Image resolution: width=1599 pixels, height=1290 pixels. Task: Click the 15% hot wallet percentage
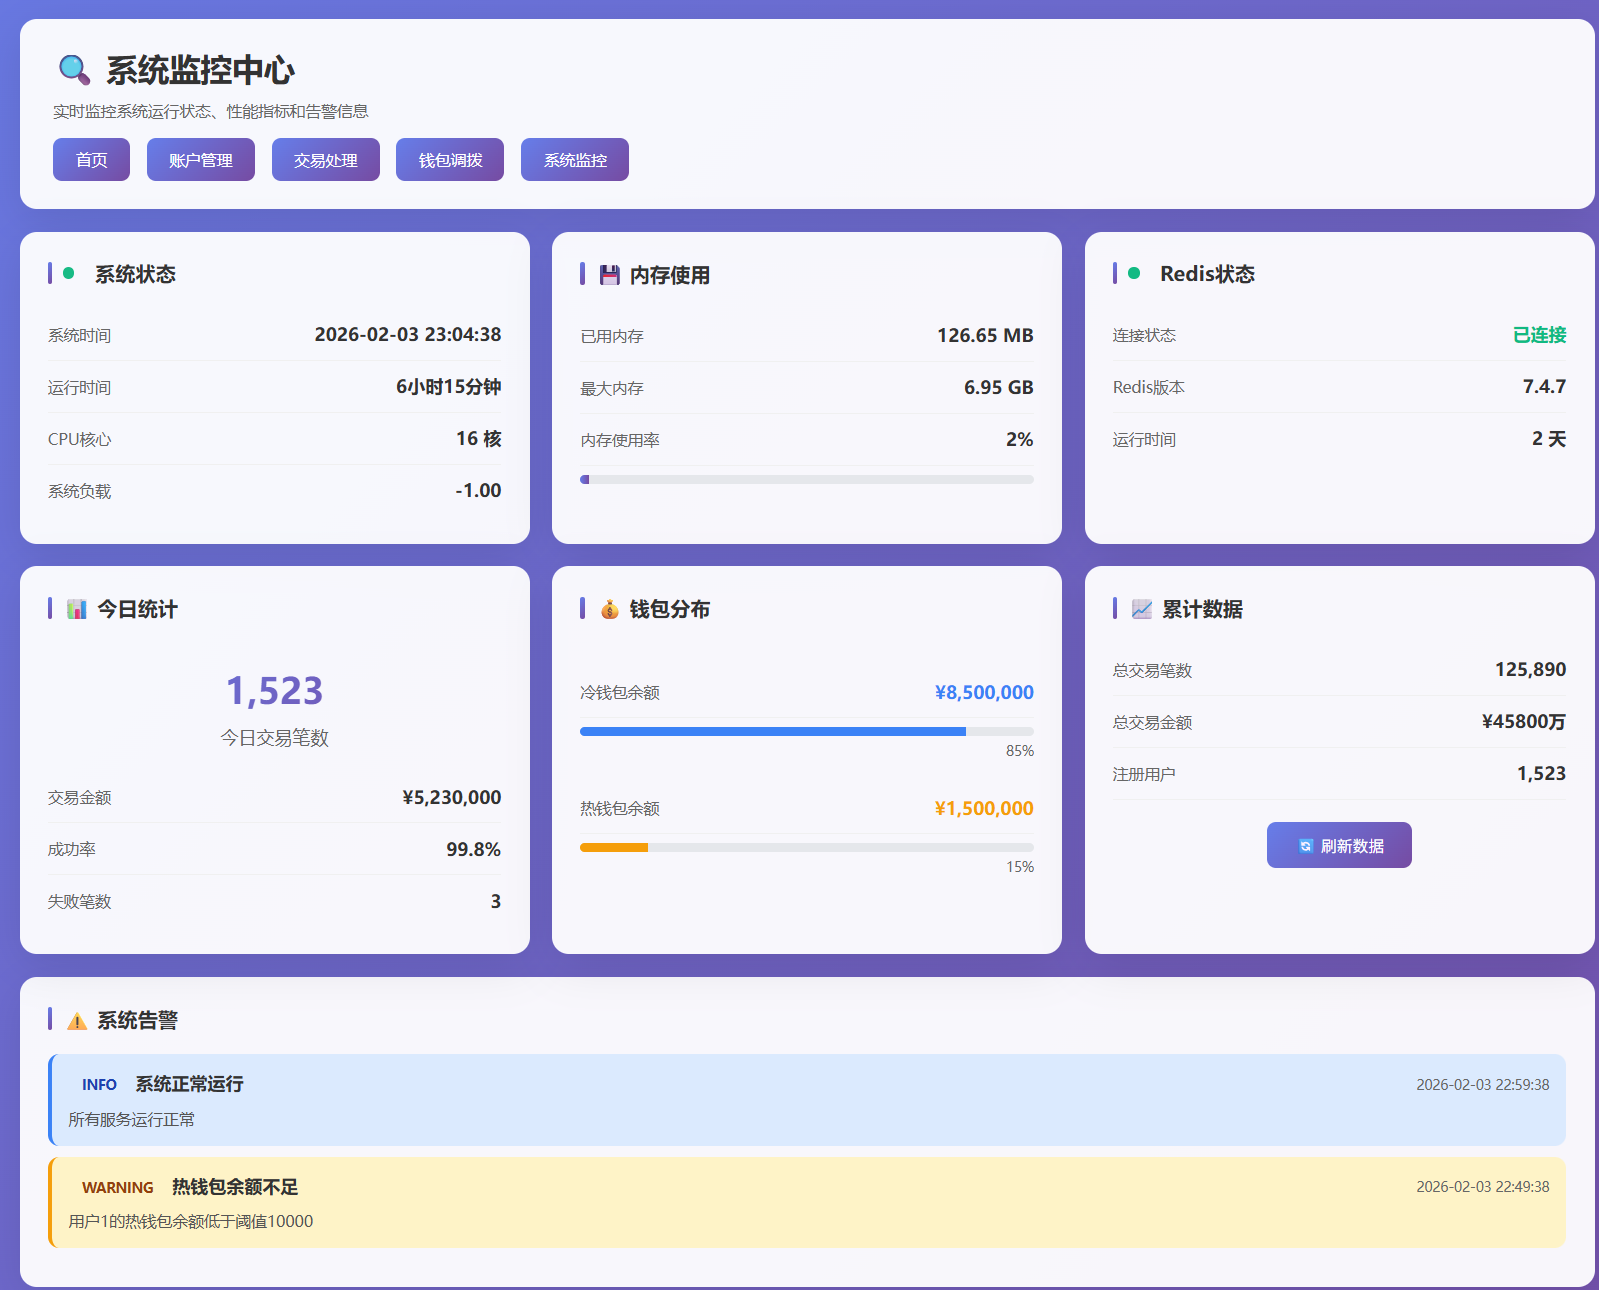[x=1020, y=867]
